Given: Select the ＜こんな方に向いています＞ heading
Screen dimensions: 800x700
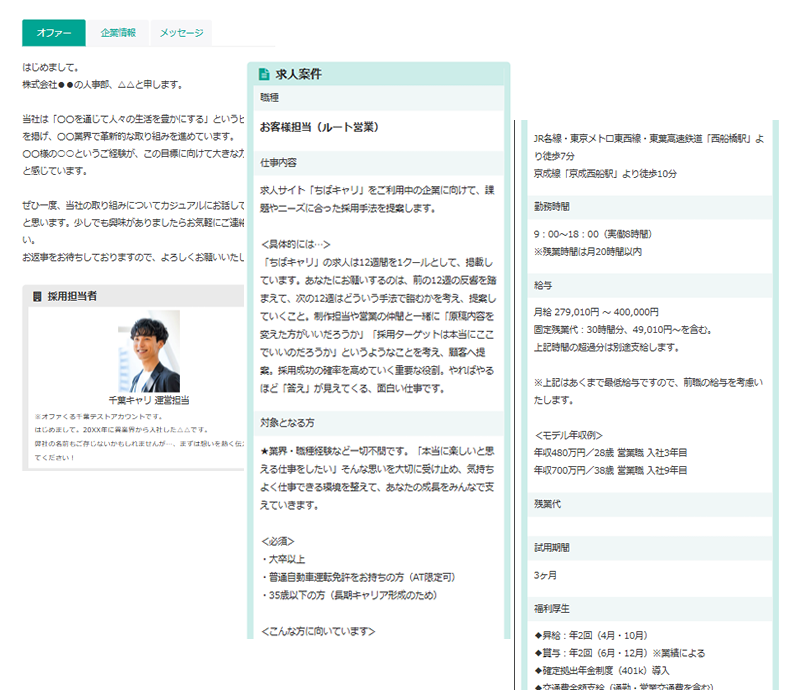Looking at the screenshot, I should coord(318,631).
